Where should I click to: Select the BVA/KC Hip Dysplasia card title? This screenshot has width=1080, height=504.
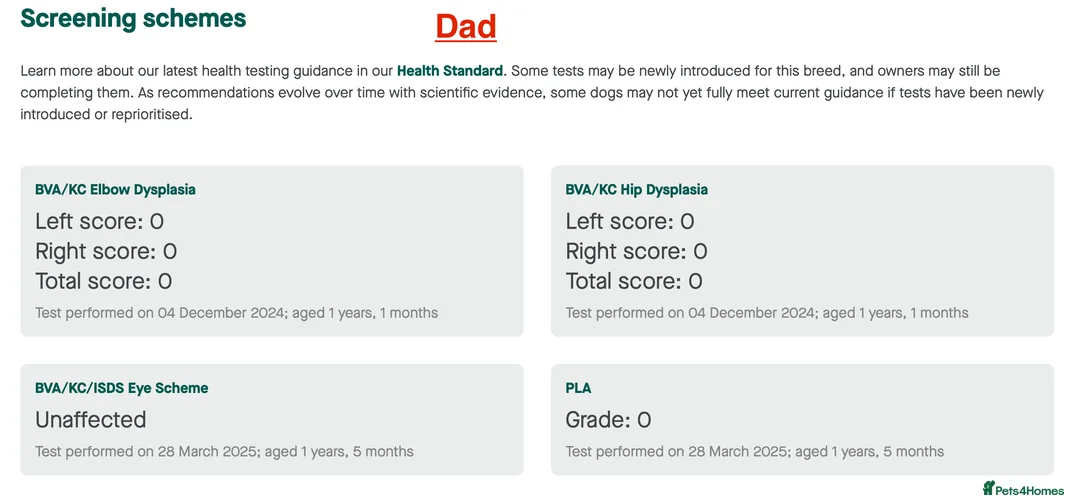[636, 189]
